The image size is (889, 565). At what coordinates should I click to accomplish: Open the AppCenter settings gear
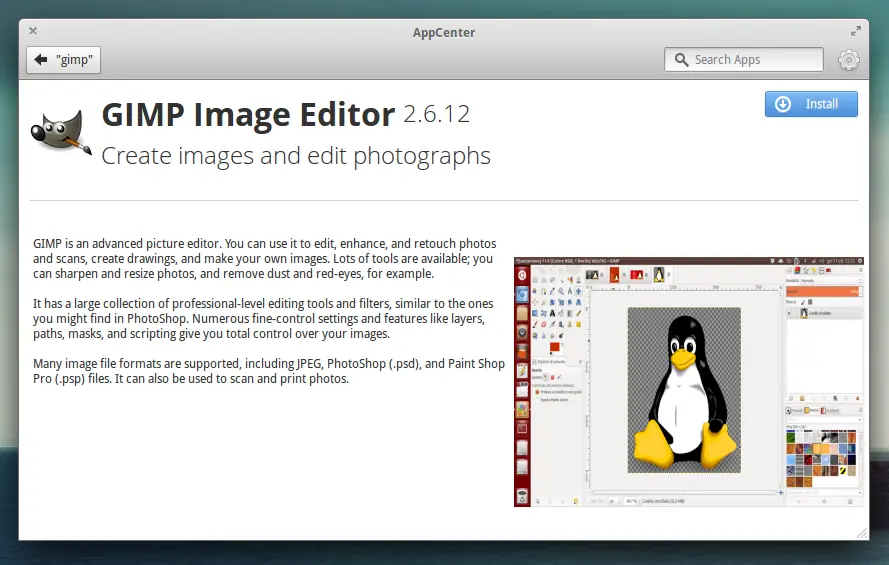point(849,60)
